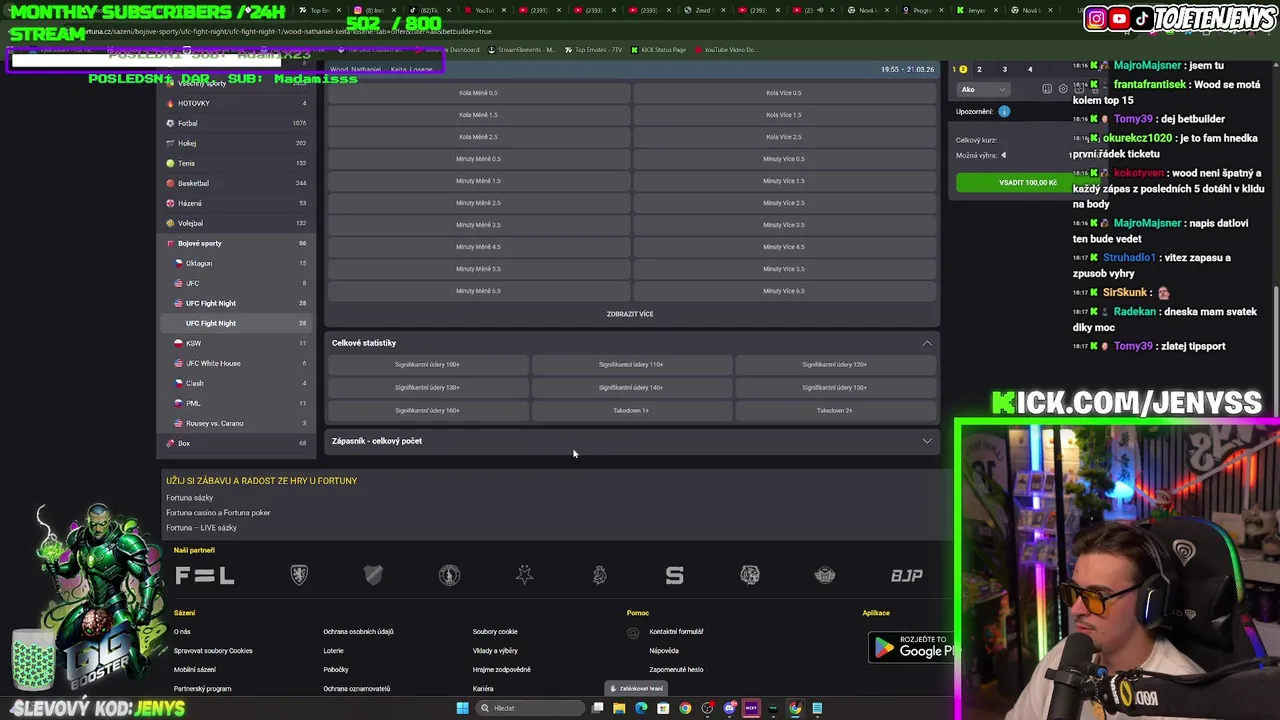Click VSADIT 100,00 Kč button
This screenshot has height=720, width=1280.
pyautogui.click(x=1027, y=183)
